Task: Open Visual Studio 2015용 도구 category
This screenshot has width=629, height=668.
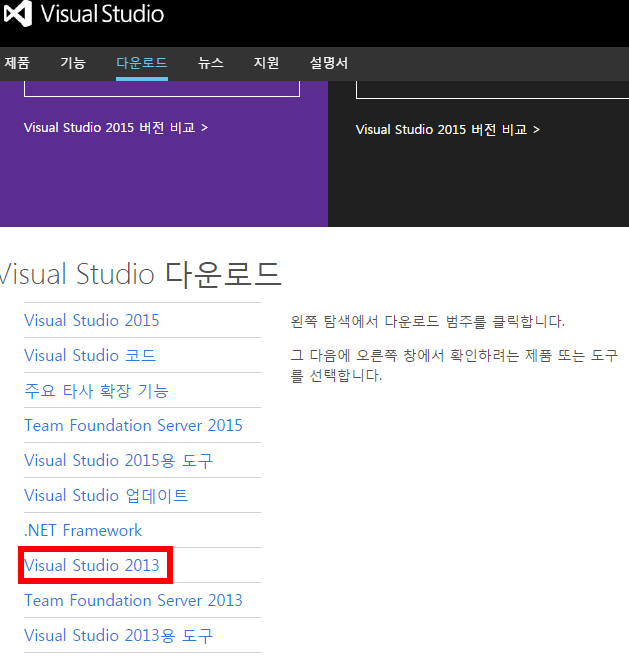Action: [118, 461]
